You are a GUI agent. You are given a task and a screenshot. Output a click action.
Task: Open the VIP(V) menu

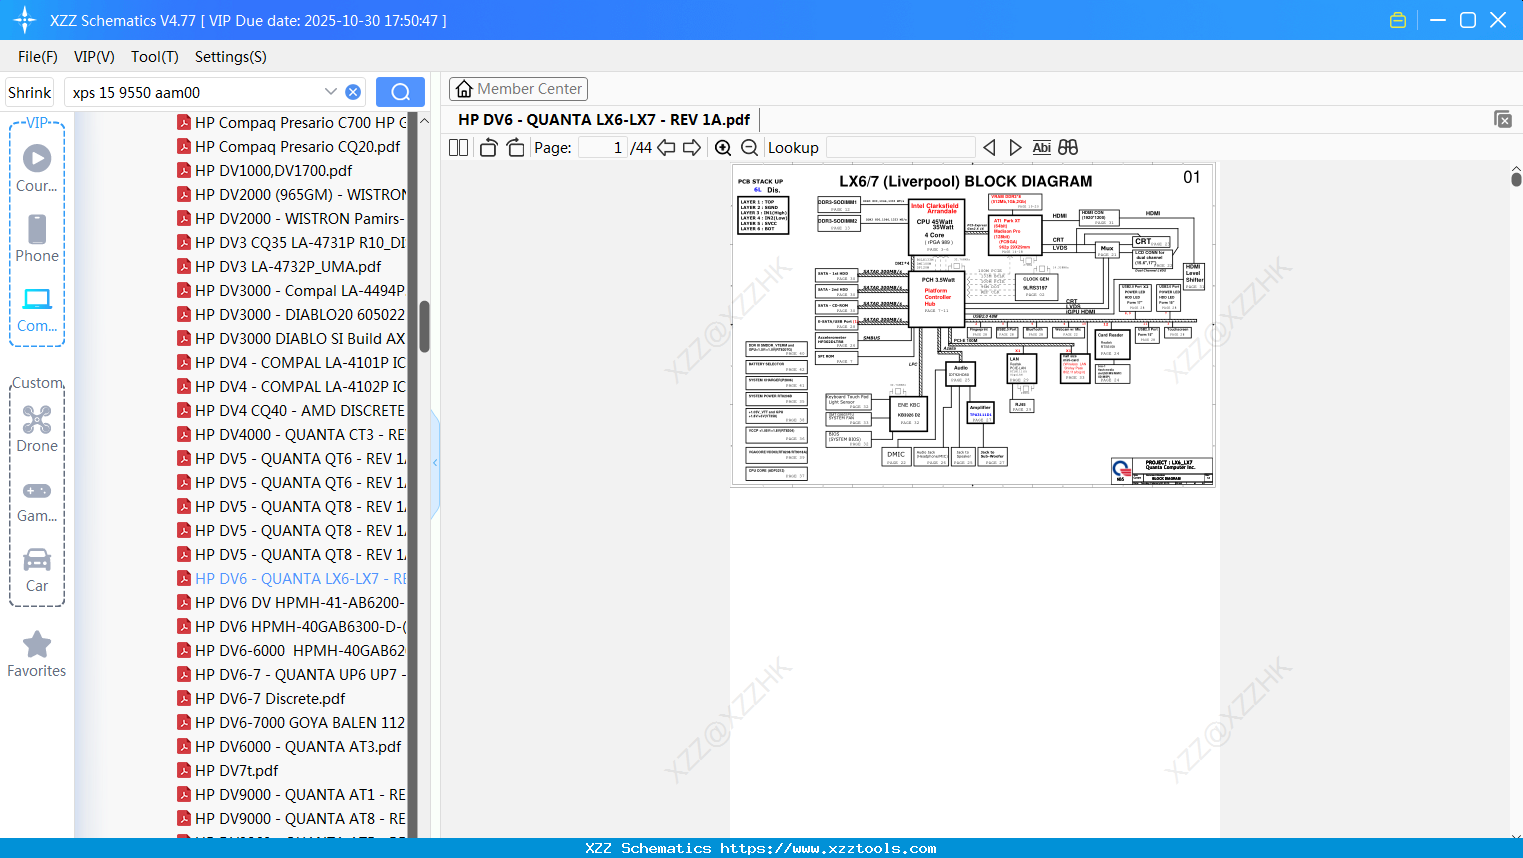(94, 57)
